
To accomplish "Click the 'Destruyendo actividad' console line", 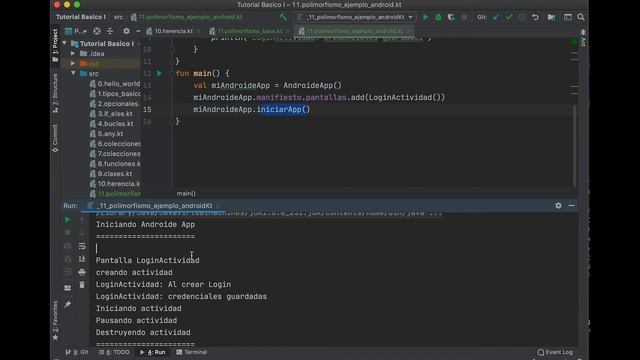I will click(x=143, y=333).
